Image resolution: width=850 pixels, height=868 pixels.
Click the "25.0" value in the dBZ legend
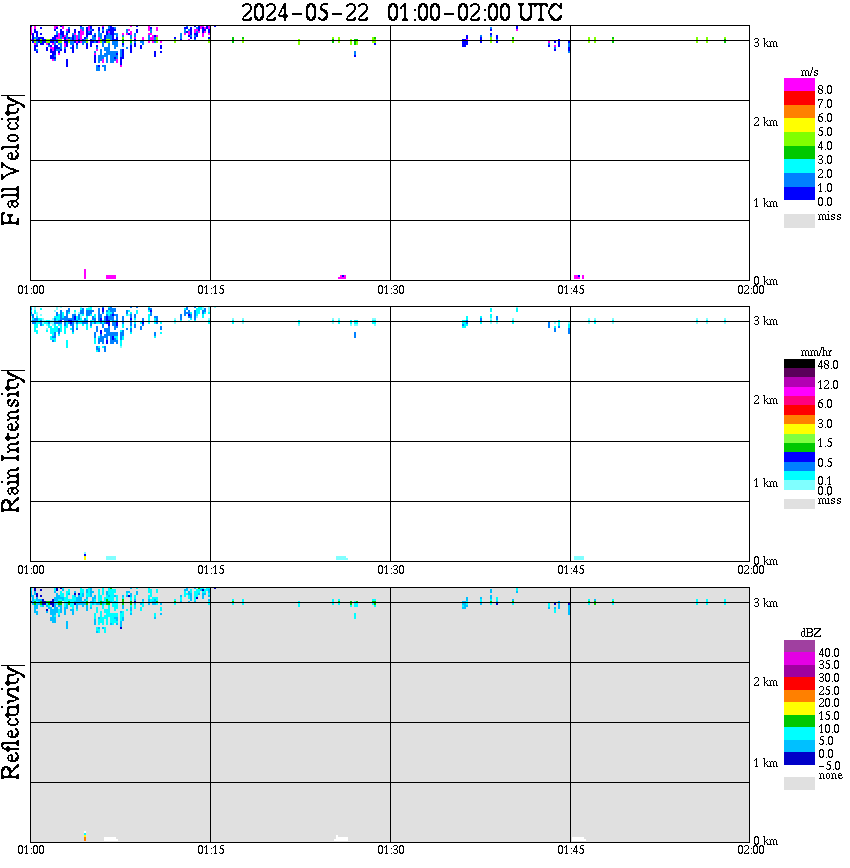pyautogui.click(x=829, y=691)
